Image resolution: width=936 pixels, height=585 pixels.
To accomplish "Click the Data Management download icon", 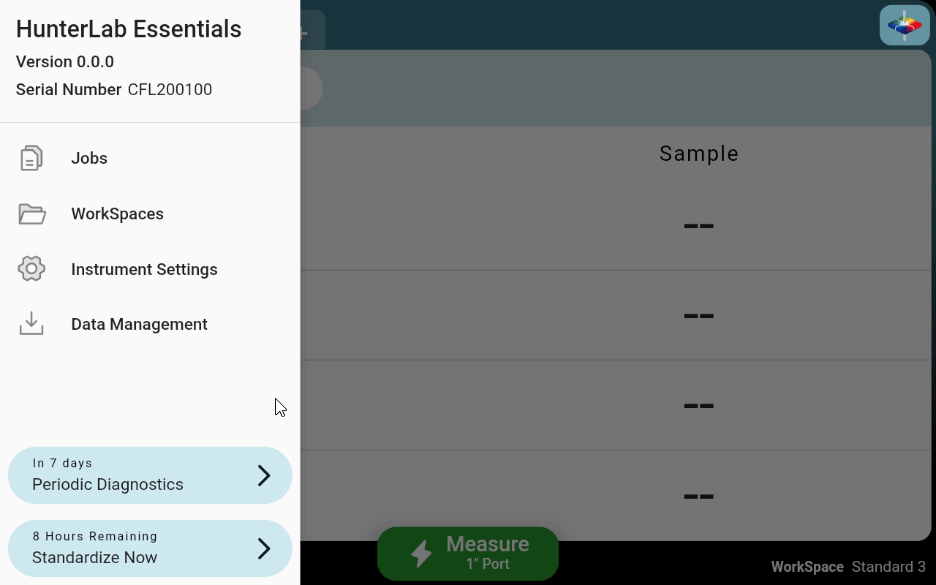I will (32, 324).
